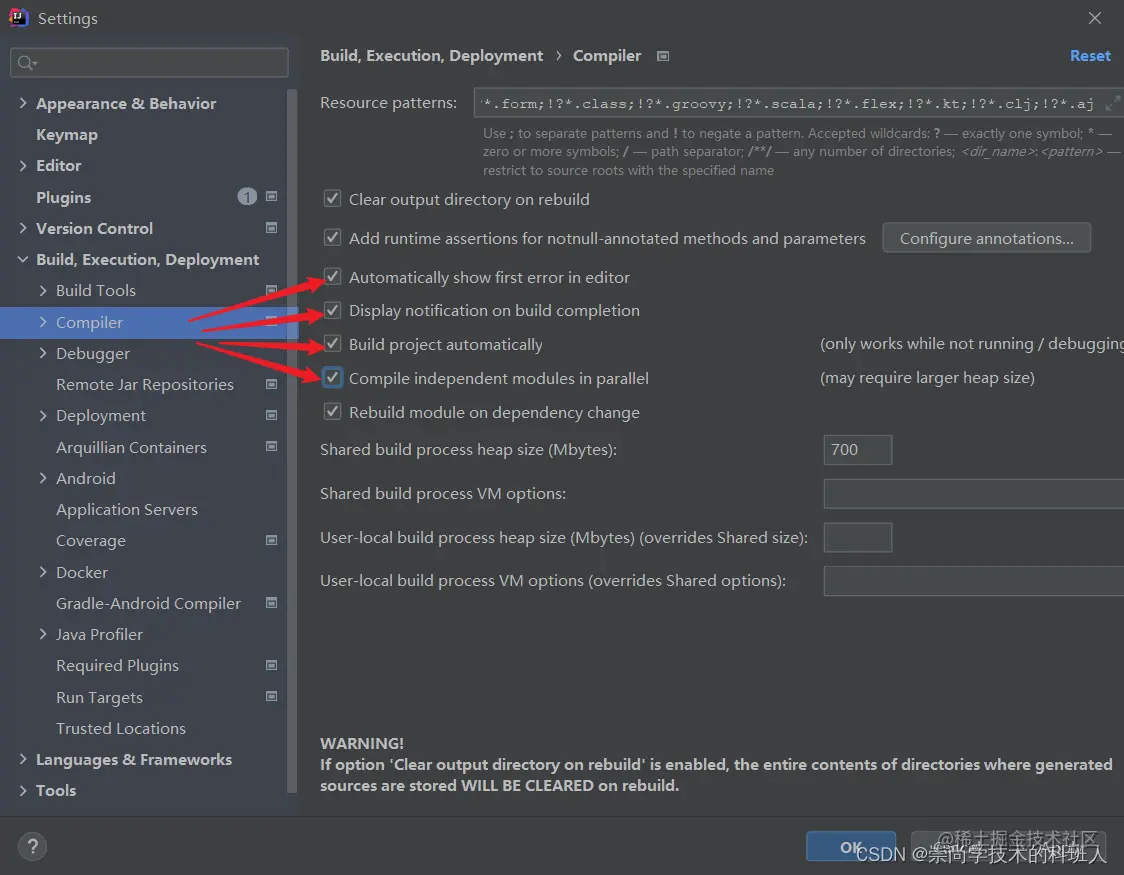
Task: Toggle Clear output directory on rebuild
Action: [x=332, y=199]
